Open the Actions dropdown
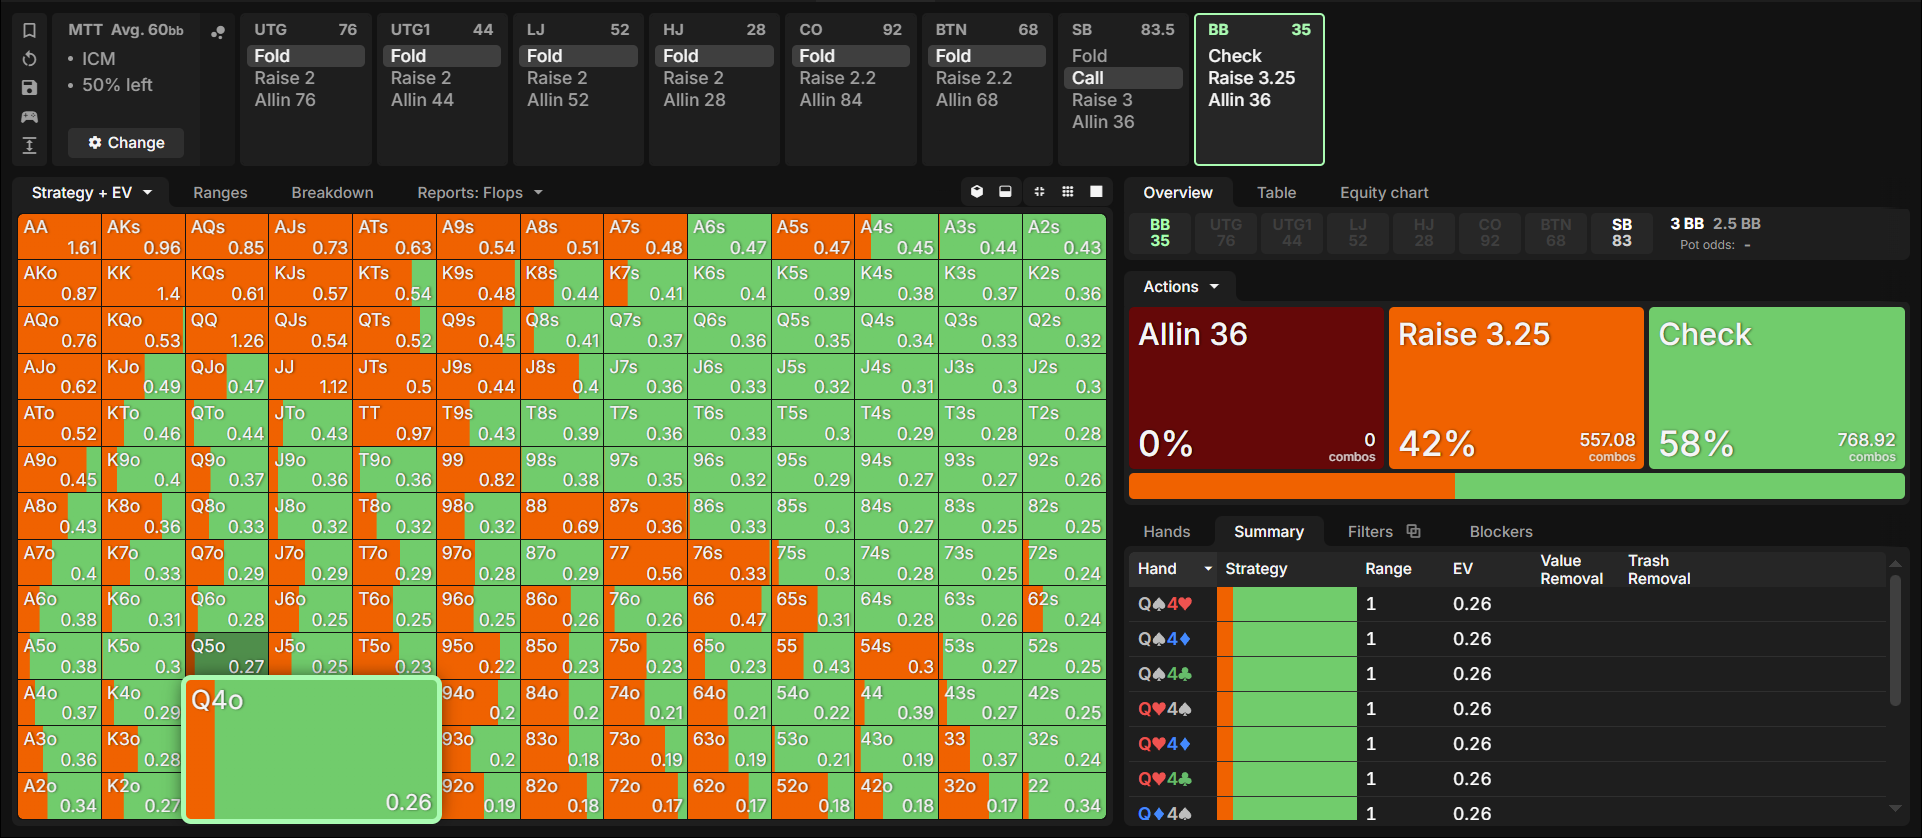This screenshot has width=1922, height=838. coord(1181,287)
